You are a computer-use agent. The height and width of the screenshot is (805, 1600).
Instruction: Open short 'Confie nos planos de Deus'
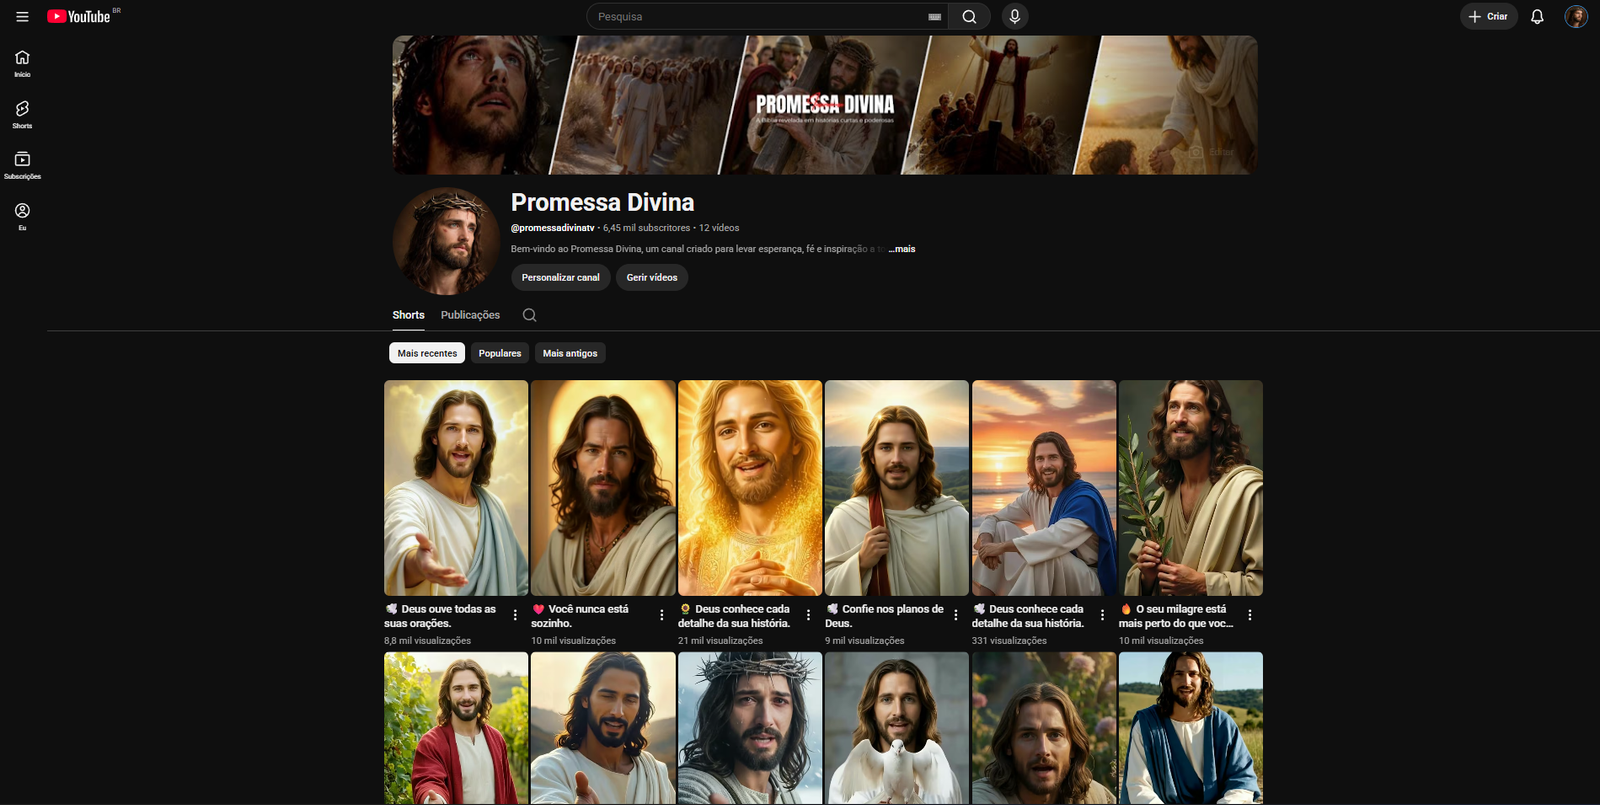pos(897,488)
